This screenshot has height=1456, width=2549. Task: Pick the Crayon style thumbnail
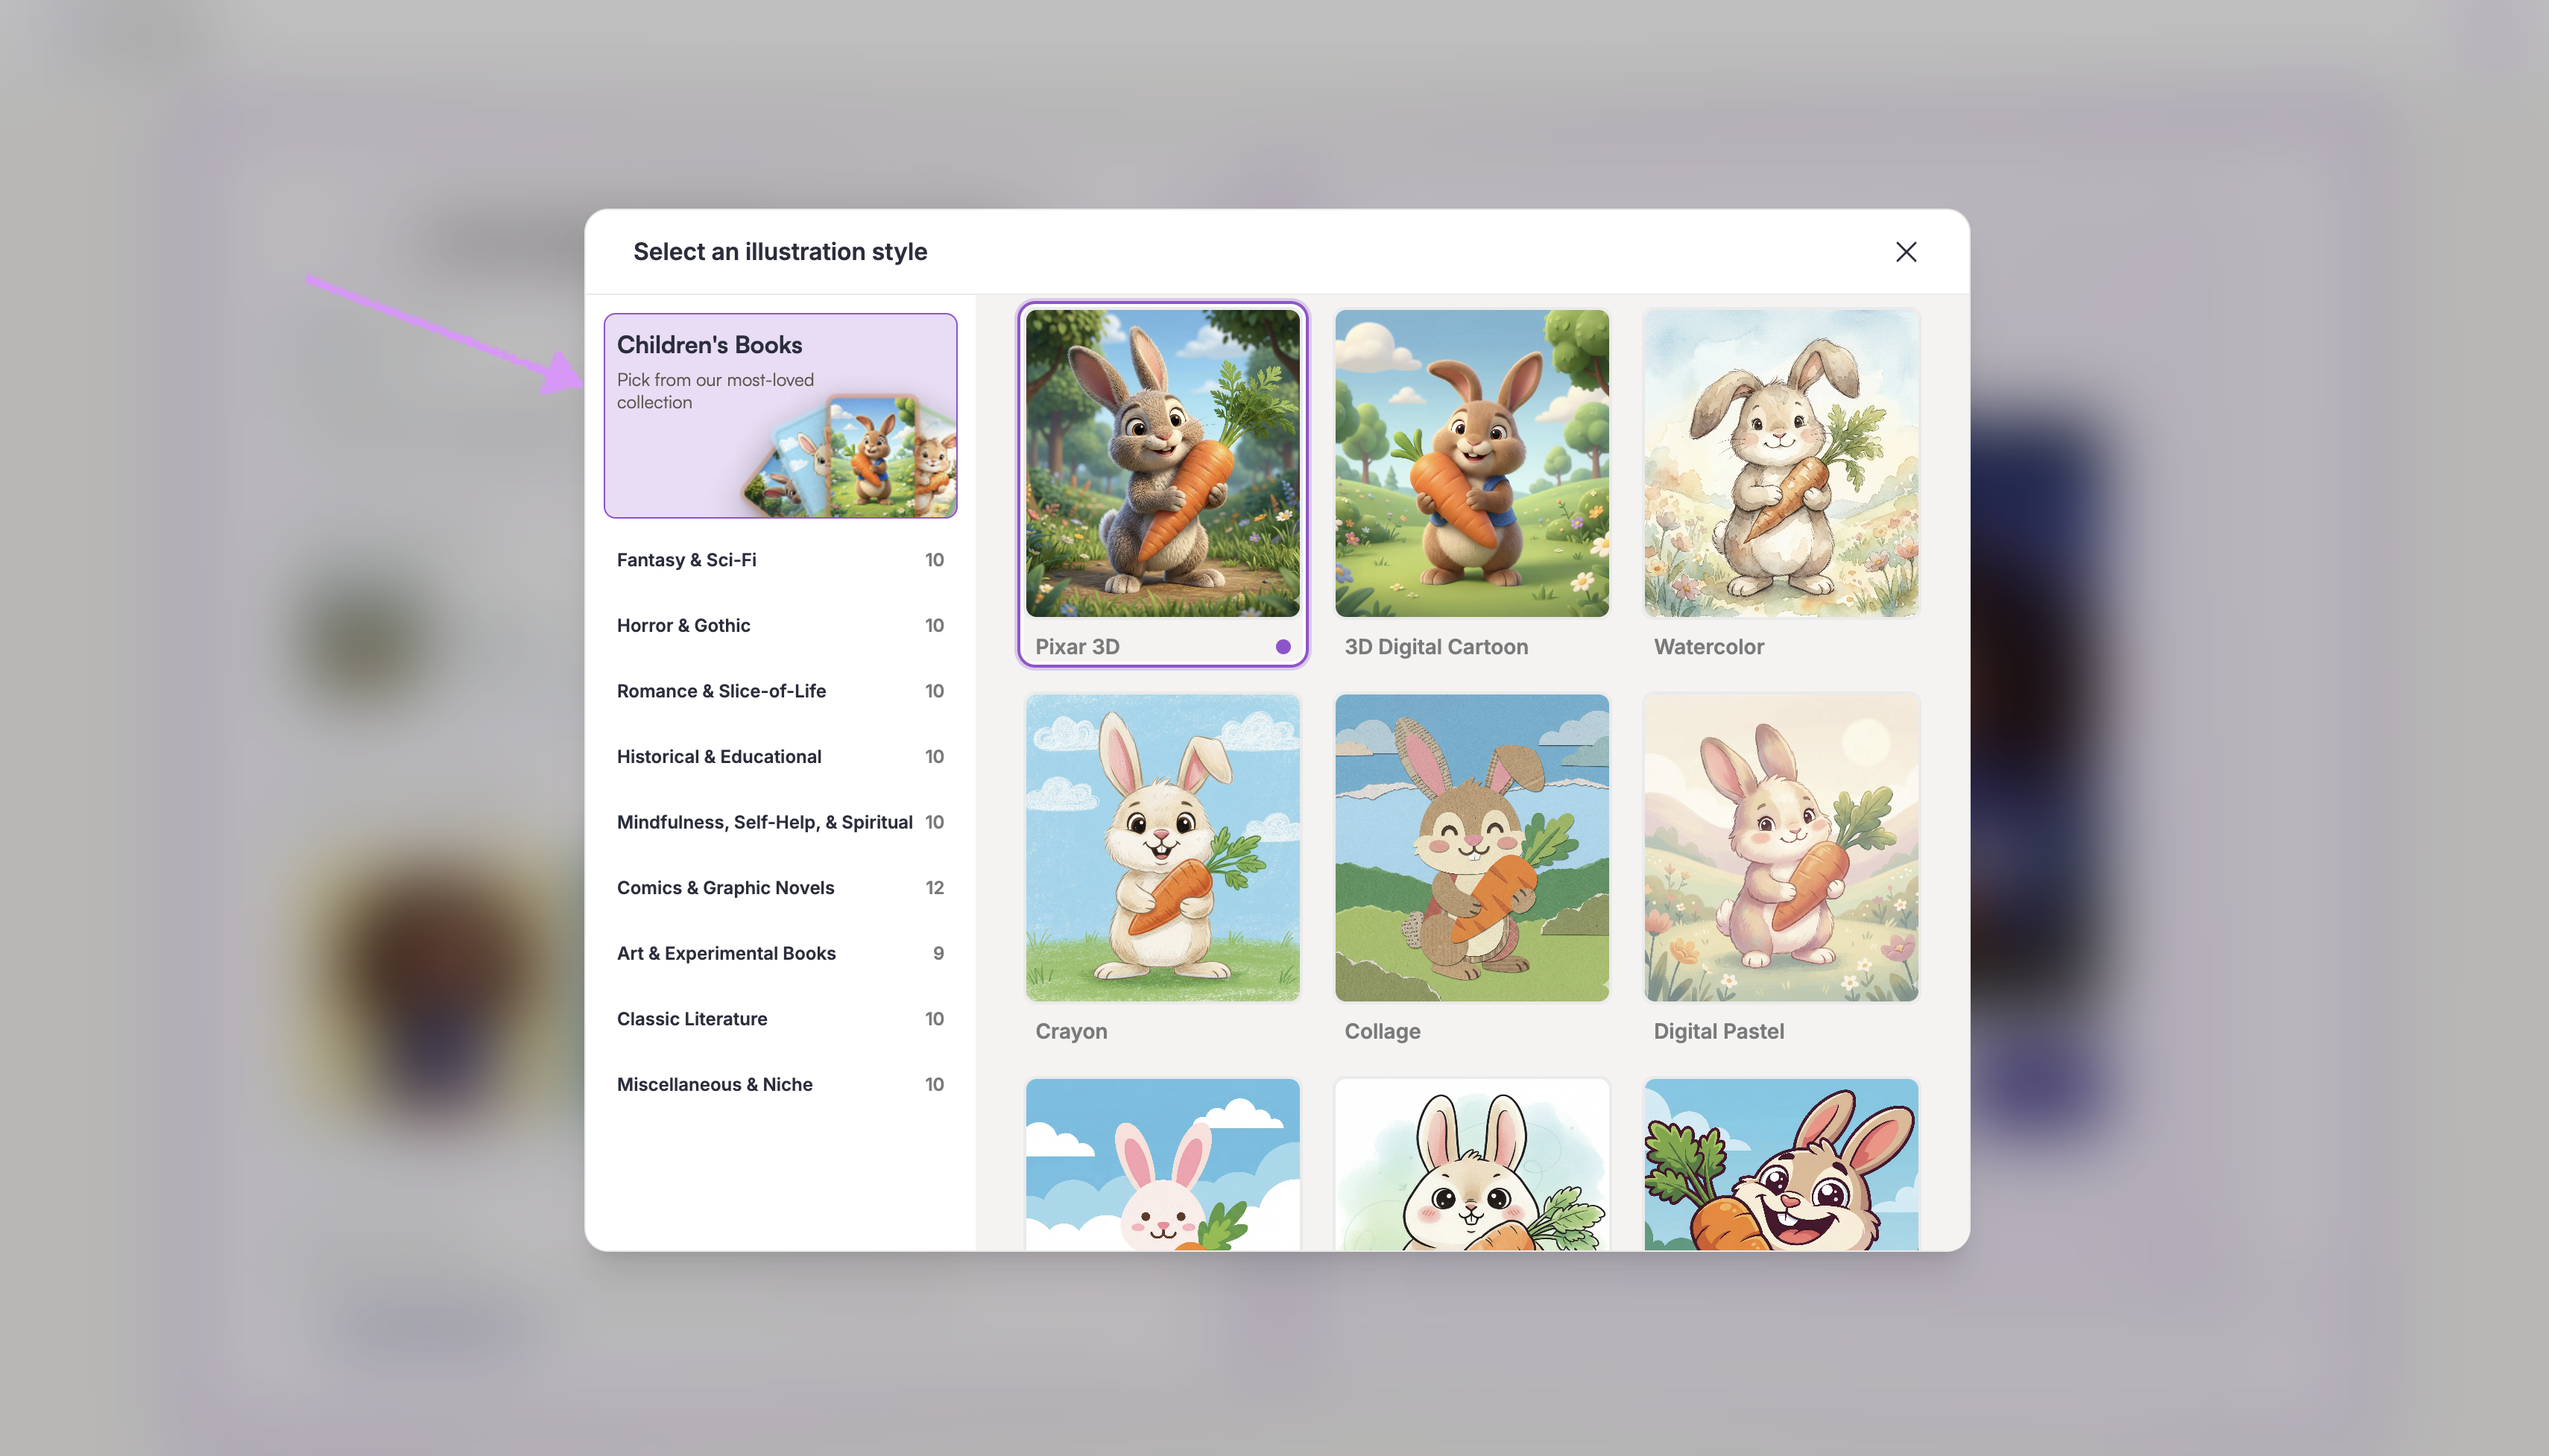[1162, 848]
